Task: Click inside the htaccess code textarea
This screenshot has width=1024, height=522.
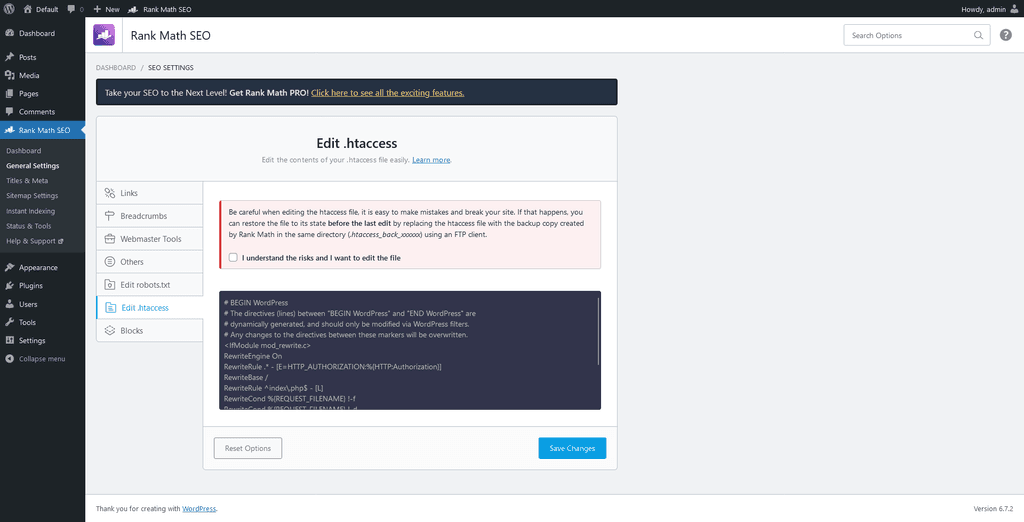Action: click(409, 351)
